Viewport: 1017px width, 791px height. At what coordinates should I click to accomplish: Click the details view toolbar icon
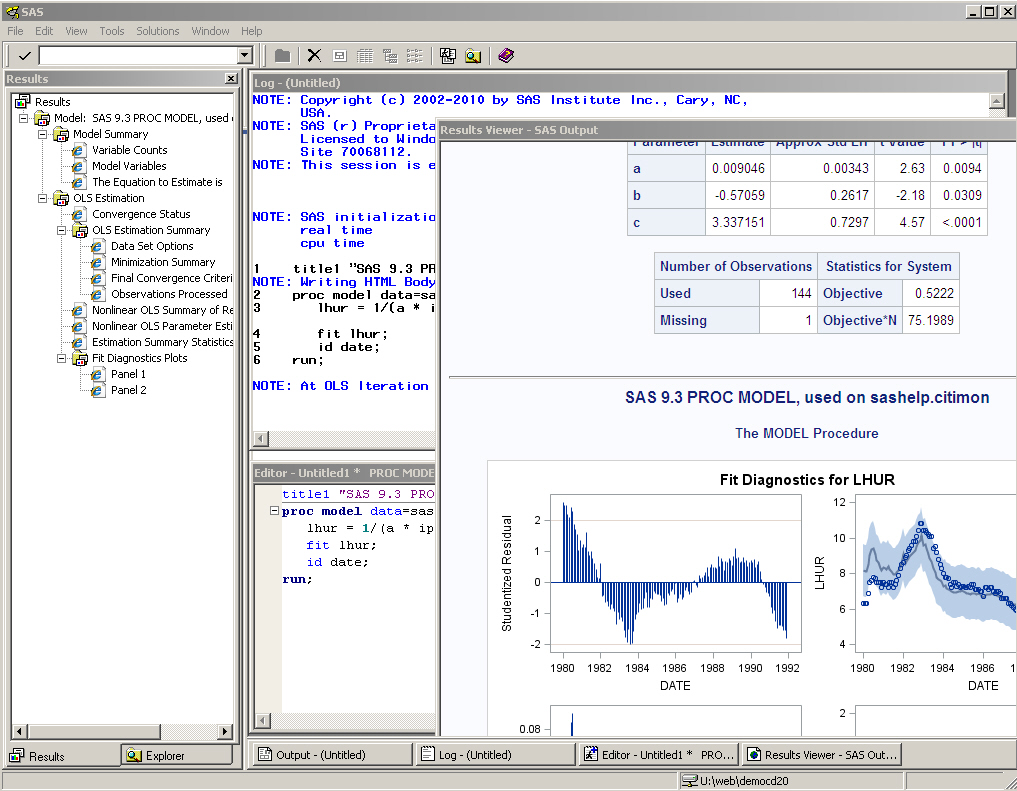tap(365, 56)
